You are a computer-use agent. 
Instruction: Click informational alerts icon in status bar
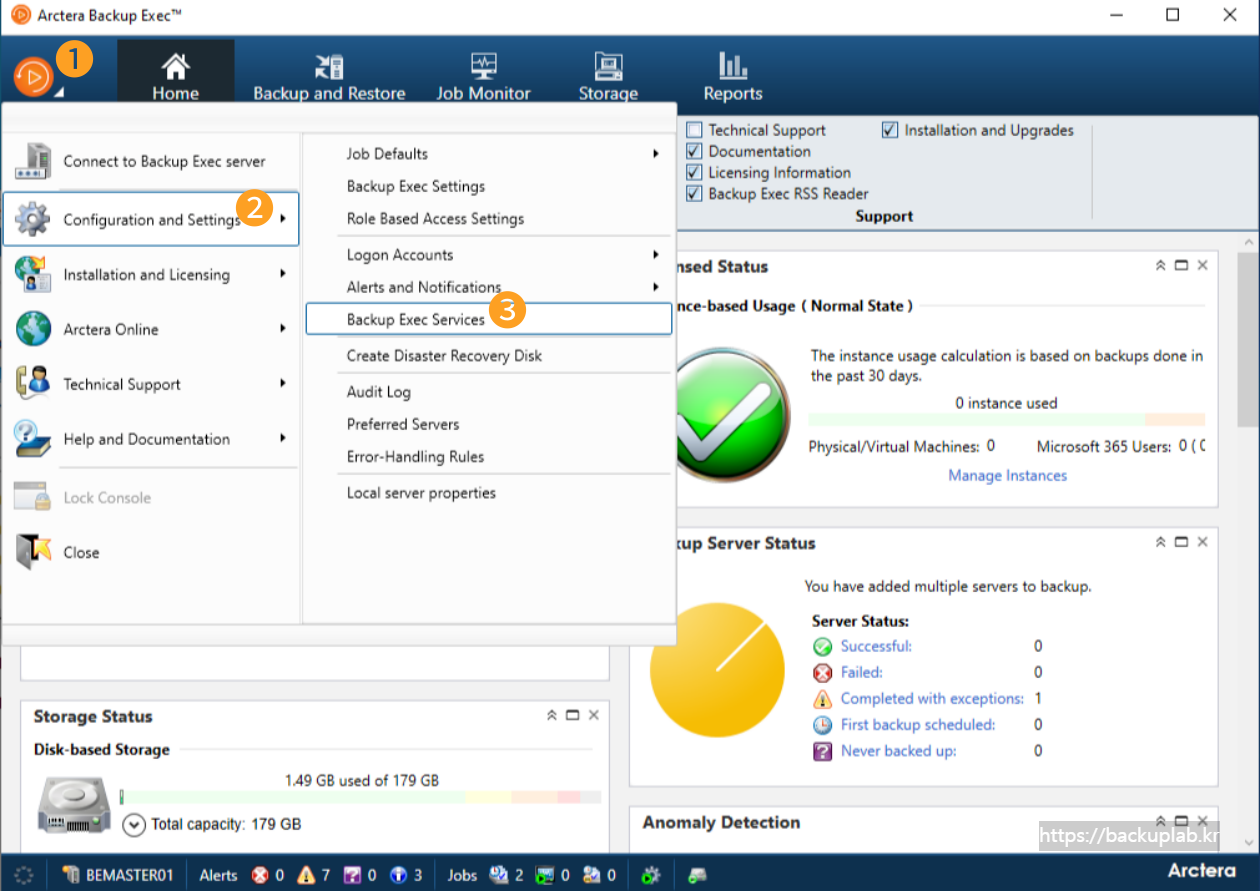[x=399, y=875]
